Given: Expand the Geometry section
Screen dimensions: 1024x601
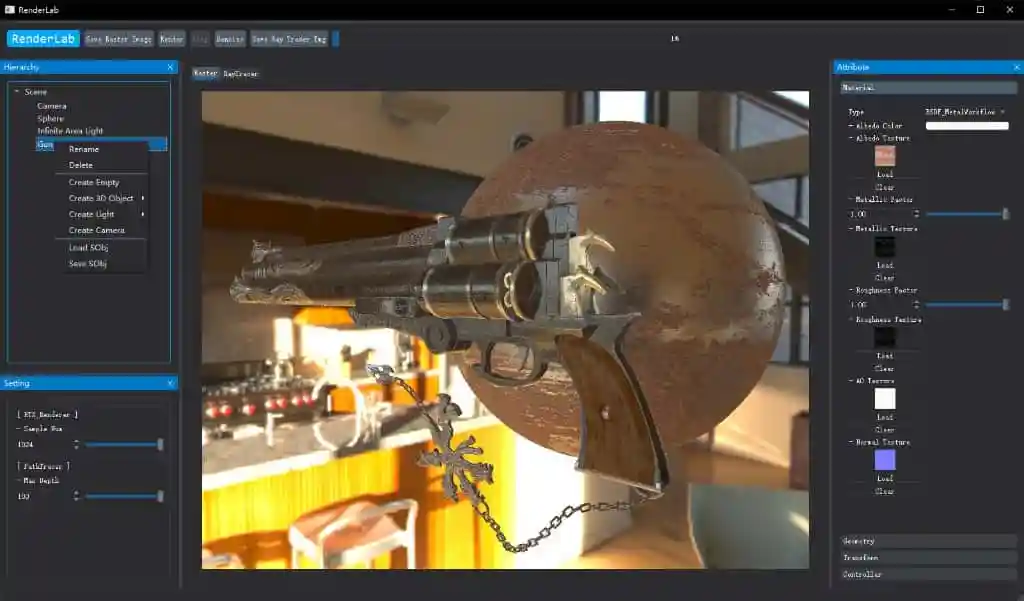Looking at the screenshot, I should (928, 542).
